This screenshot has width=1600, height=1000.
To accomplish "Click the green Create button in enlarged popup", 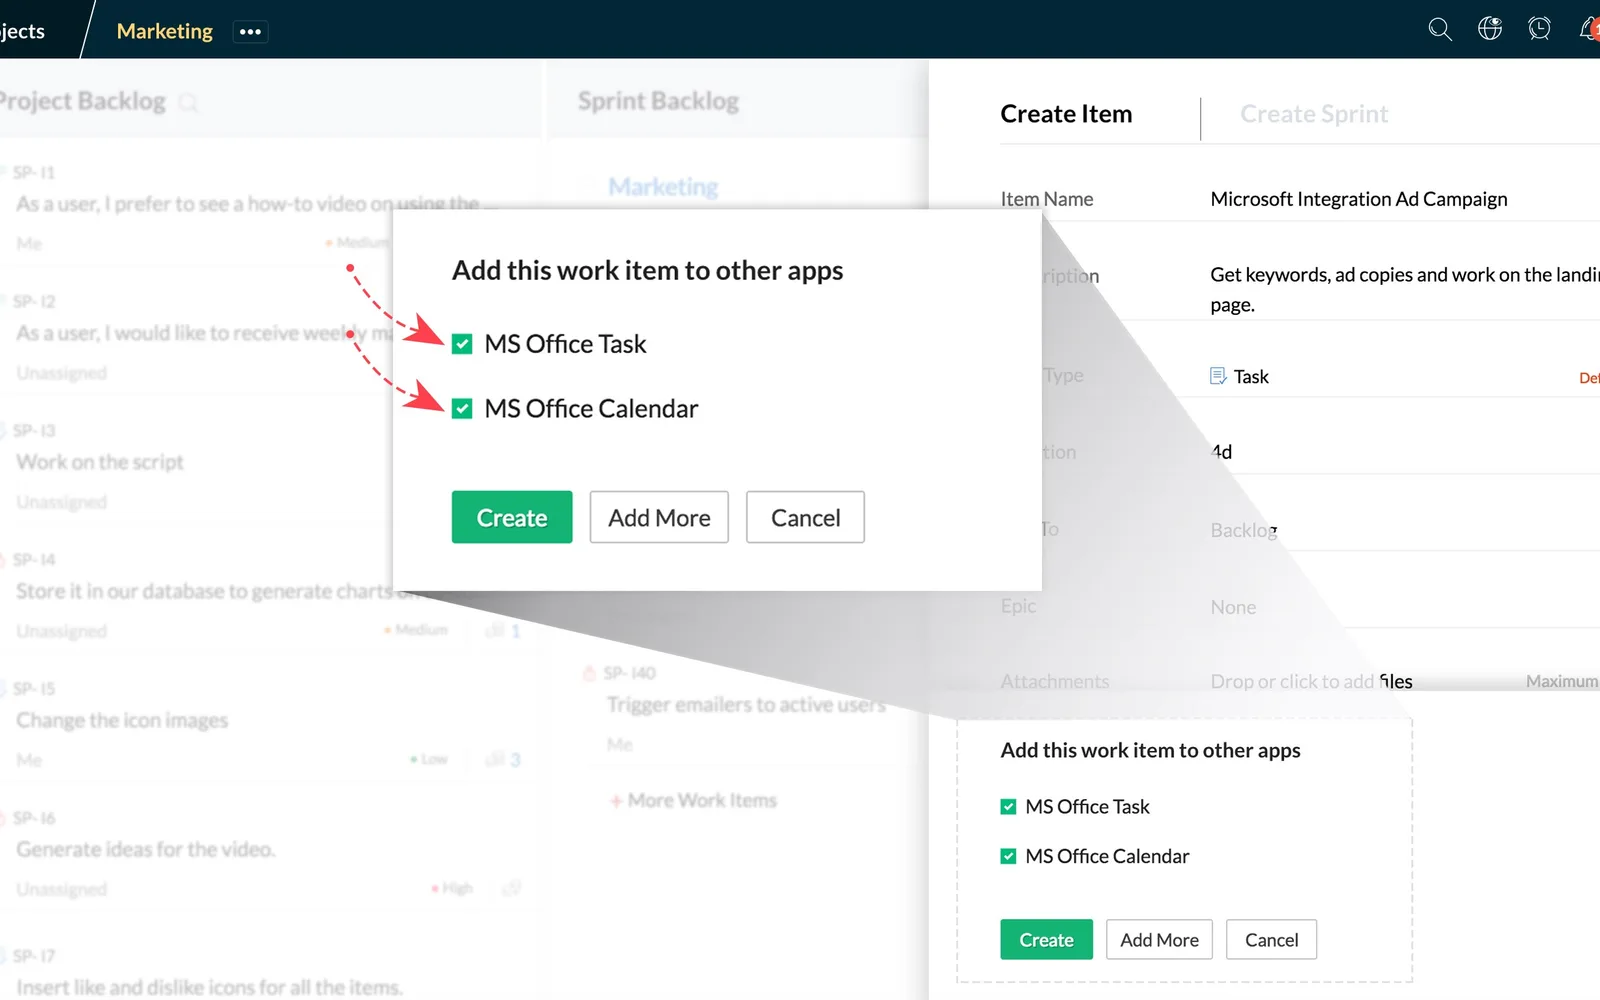I will point(512,517).
